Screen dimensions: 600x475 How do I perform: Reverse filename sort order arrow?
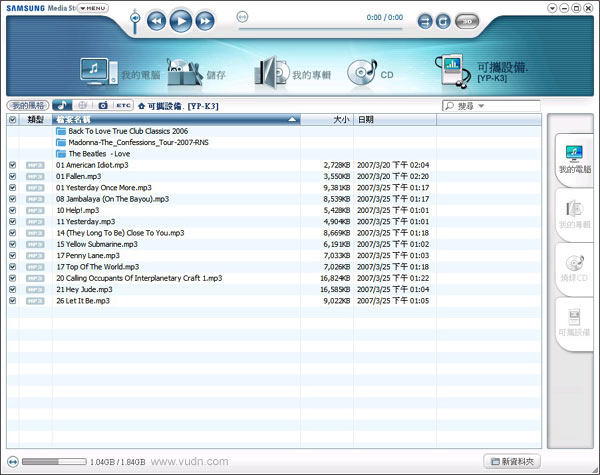(292, 120)
